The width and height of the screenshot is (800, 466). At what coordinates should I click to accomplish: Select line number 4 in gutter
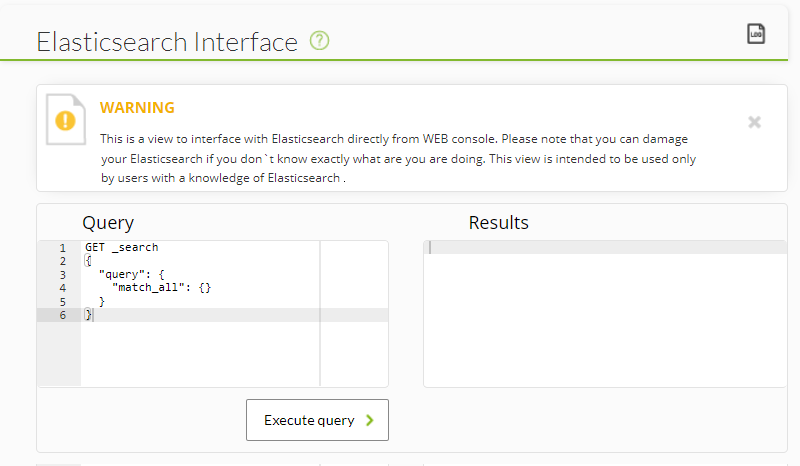pyautogui.click(x=62, y=288)
